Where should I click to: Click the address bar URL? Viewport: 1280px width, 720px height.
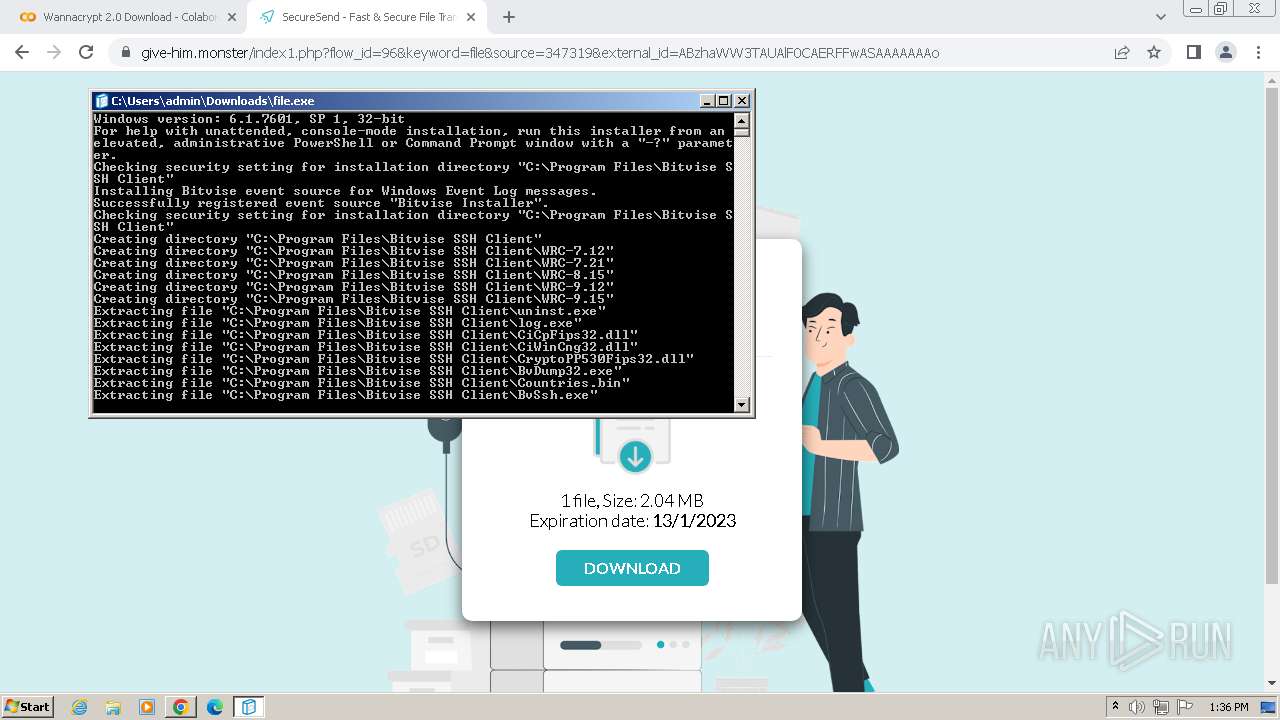click(x=540, y=53)
